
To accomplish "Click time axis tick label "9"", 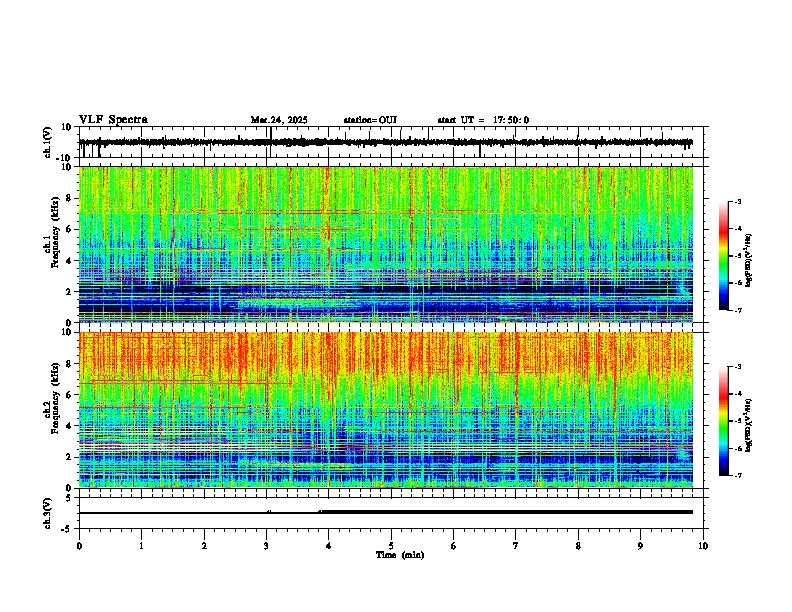I will click(x=640, y=546).
